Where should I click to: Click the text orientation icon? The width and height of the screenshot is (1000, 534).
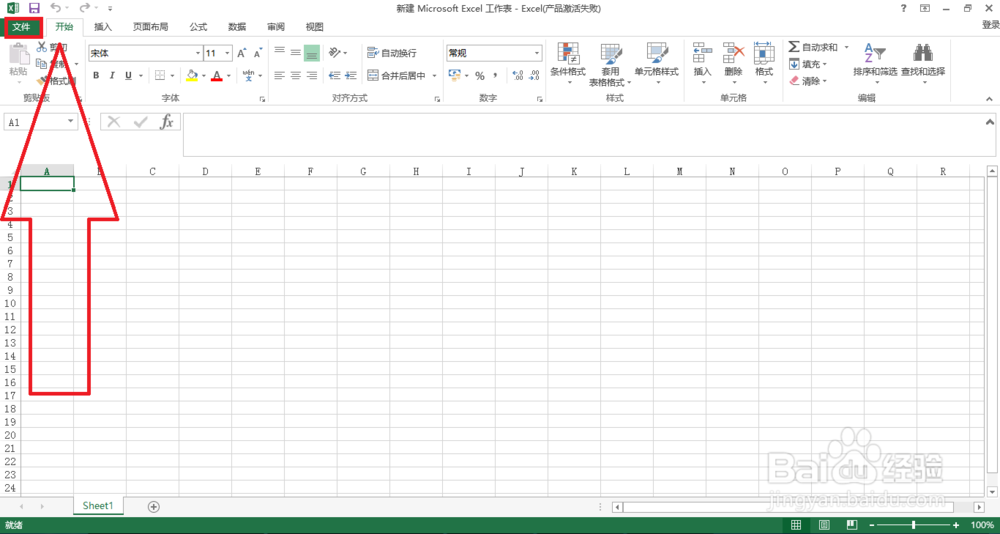click(335, 52)
